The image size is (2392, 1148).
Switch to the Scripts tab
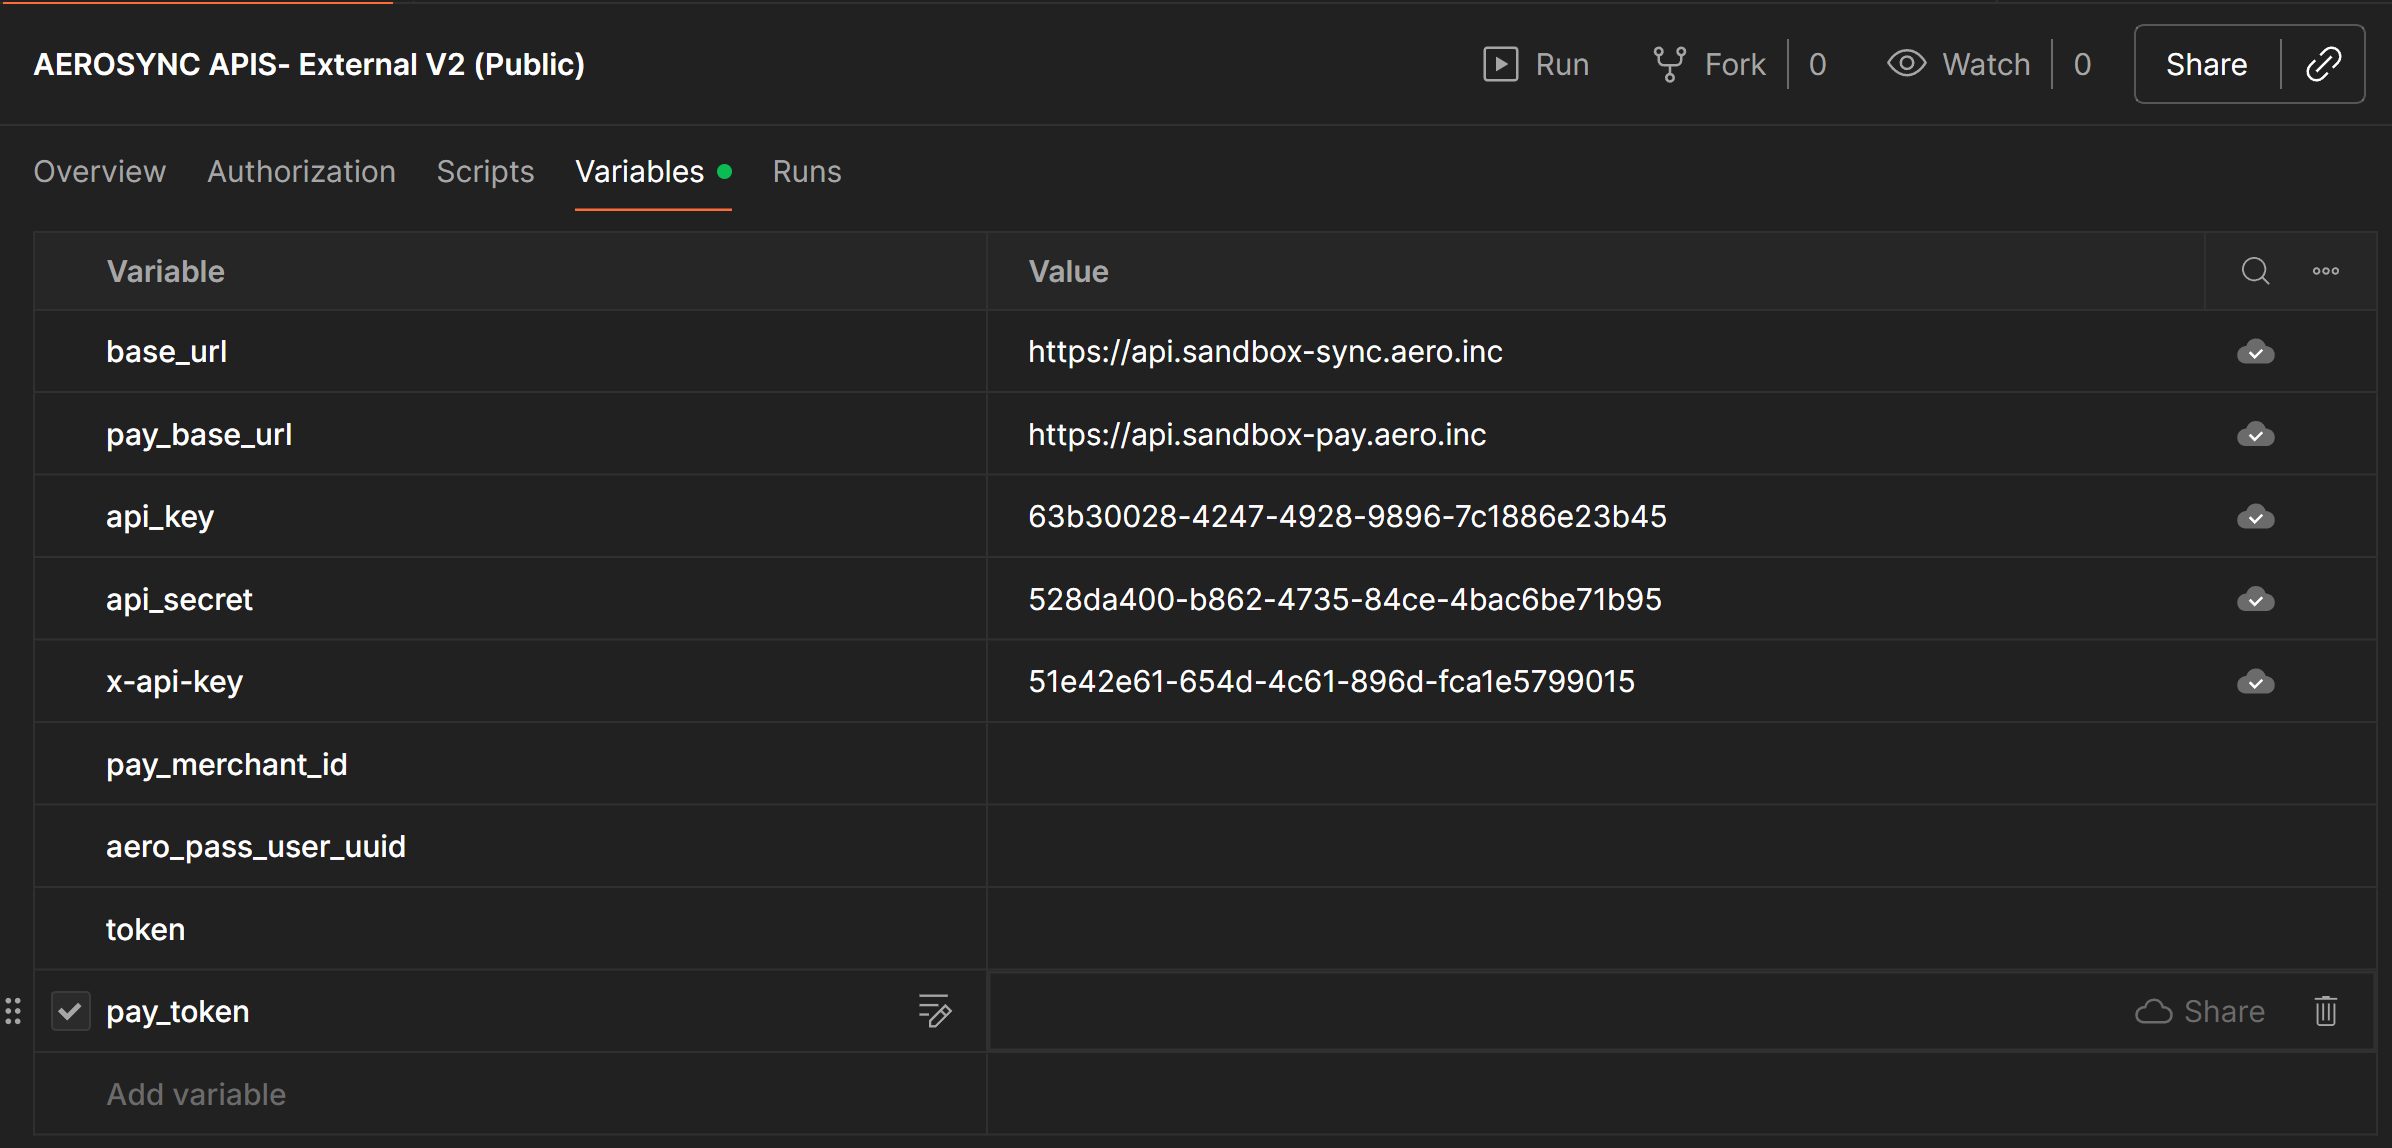(x=485, y=171)
